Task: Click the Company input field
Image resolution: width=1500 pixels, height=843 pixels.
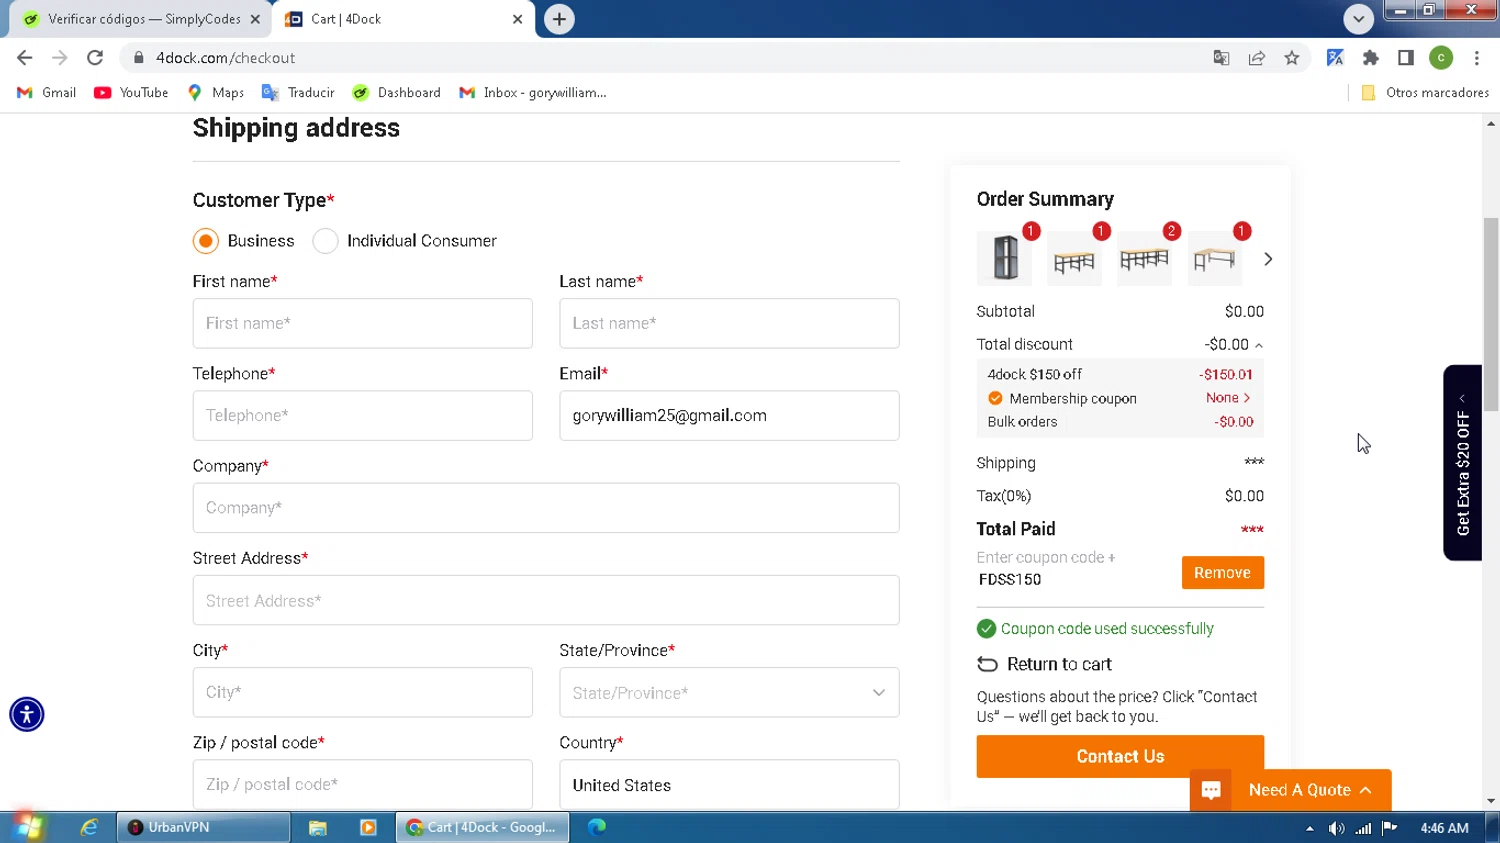Action: pyautogui.click(x=546, y=508)
